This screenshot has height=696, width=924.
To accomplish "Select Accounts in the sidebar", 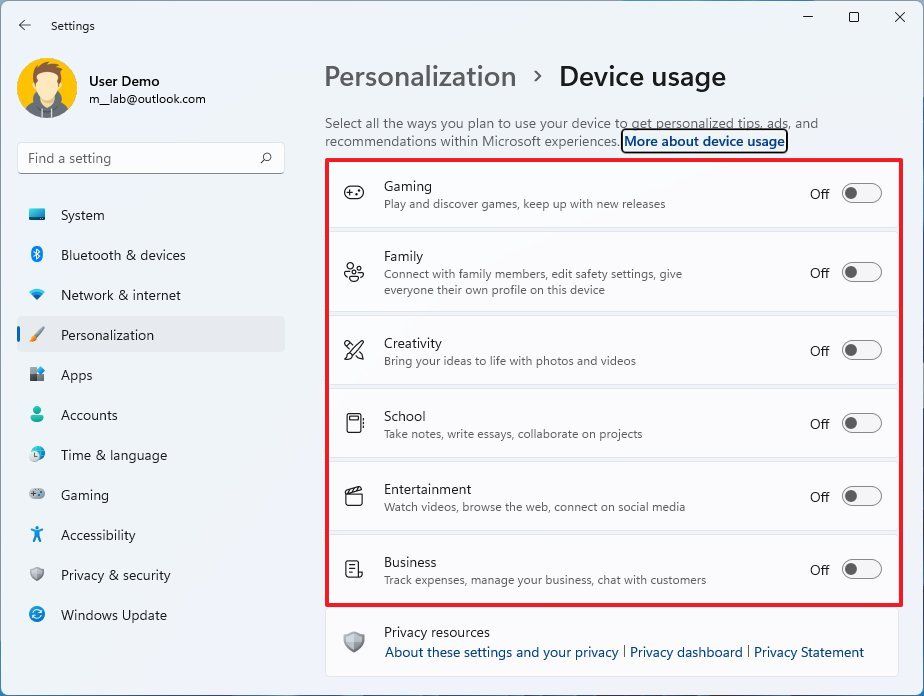I will pos(91,415).
